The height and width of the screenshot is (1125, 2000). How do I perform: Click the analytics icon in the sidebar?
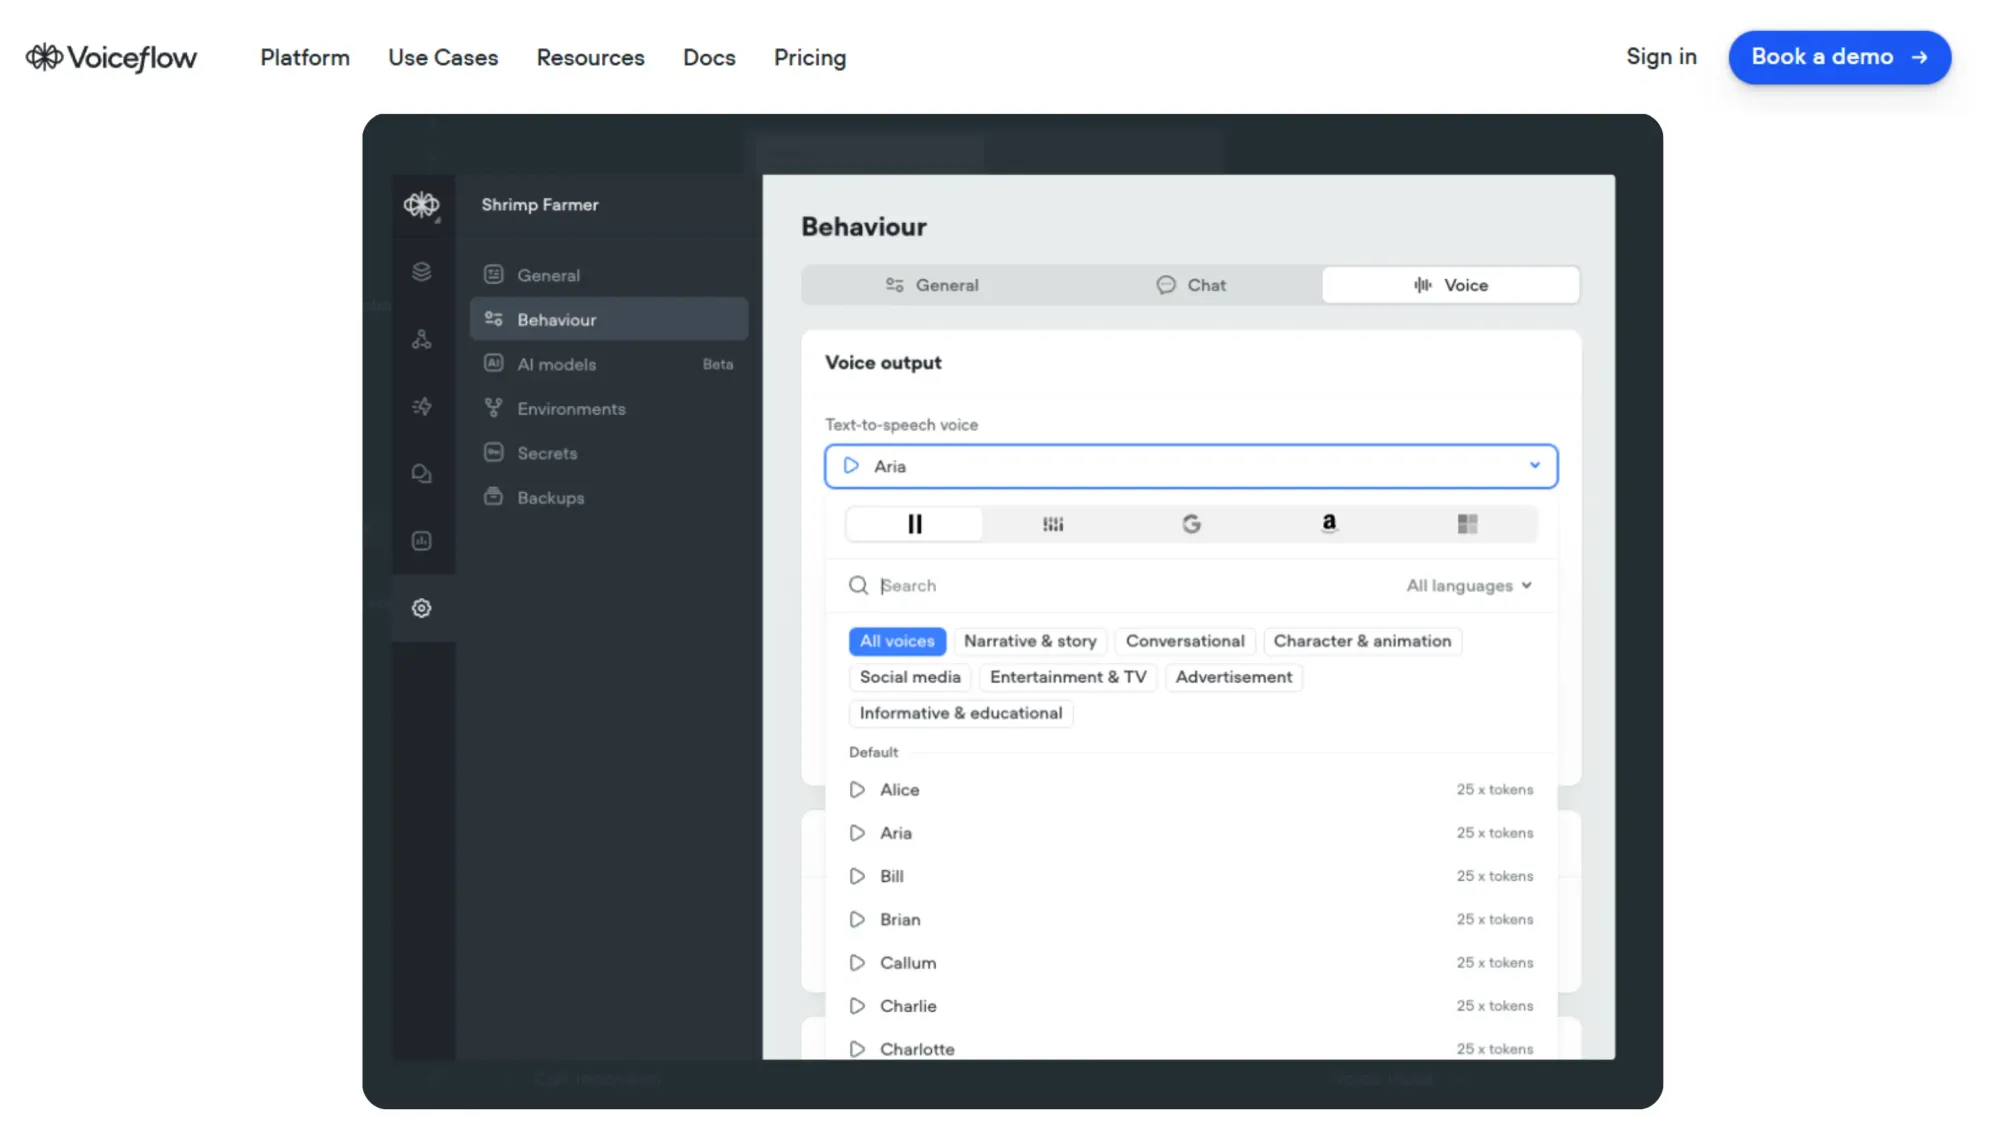pyautogui.click(x=421, y=541)
